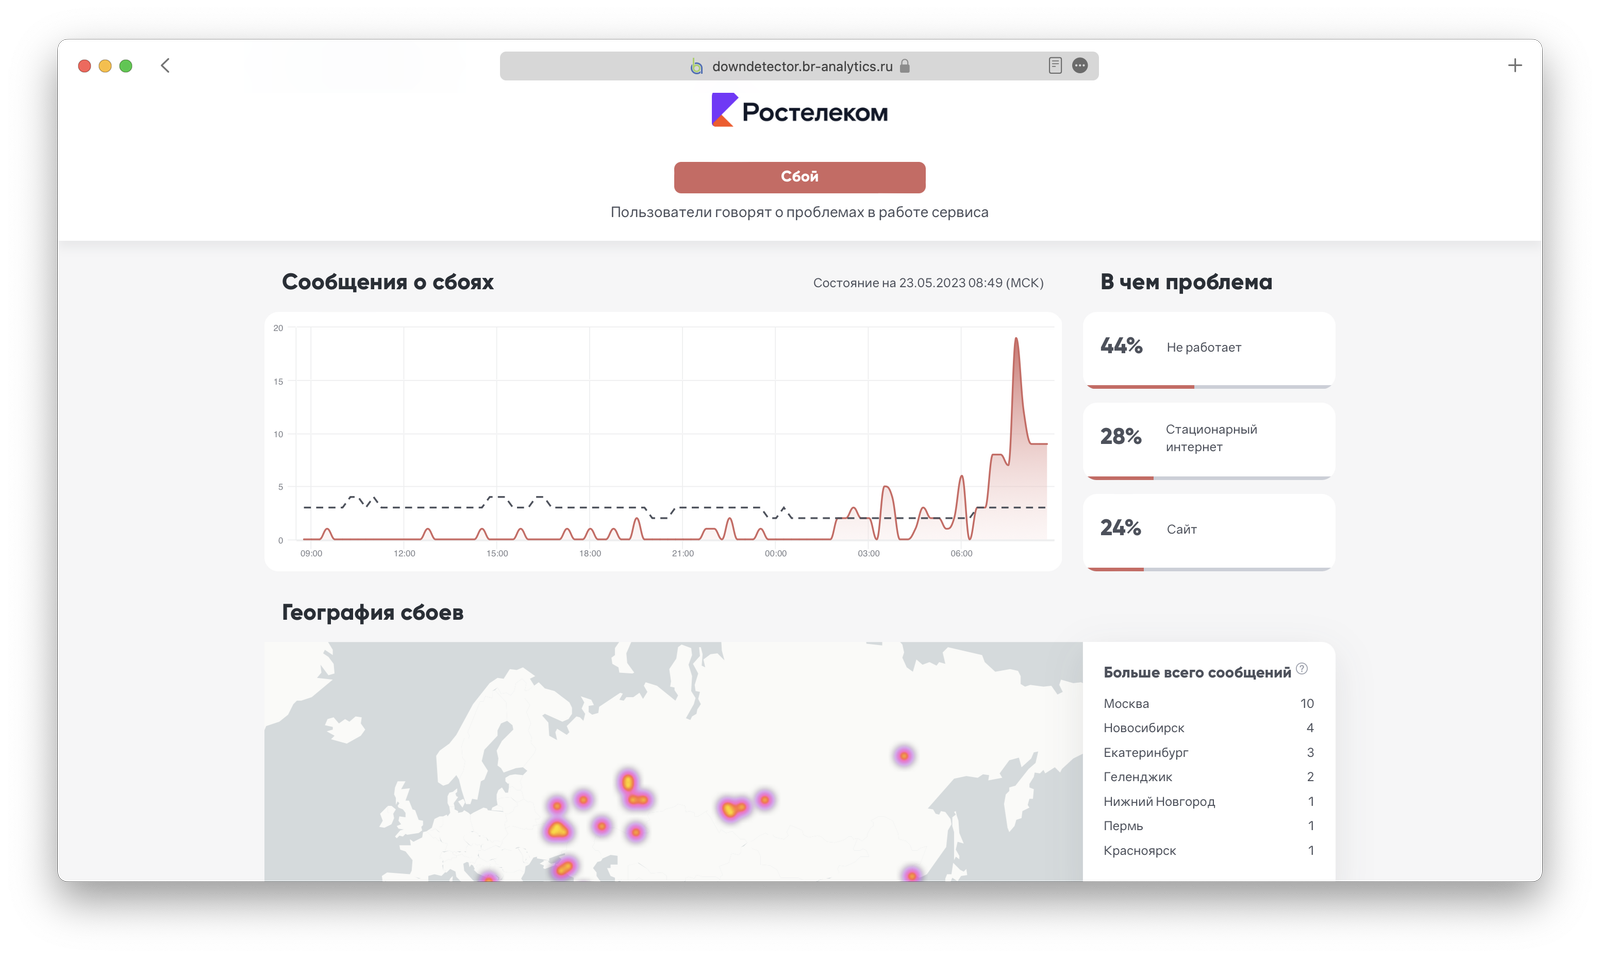The image size is (1600, 958).
Task: Go back with the browser back arrow
Action: [165, 66]
